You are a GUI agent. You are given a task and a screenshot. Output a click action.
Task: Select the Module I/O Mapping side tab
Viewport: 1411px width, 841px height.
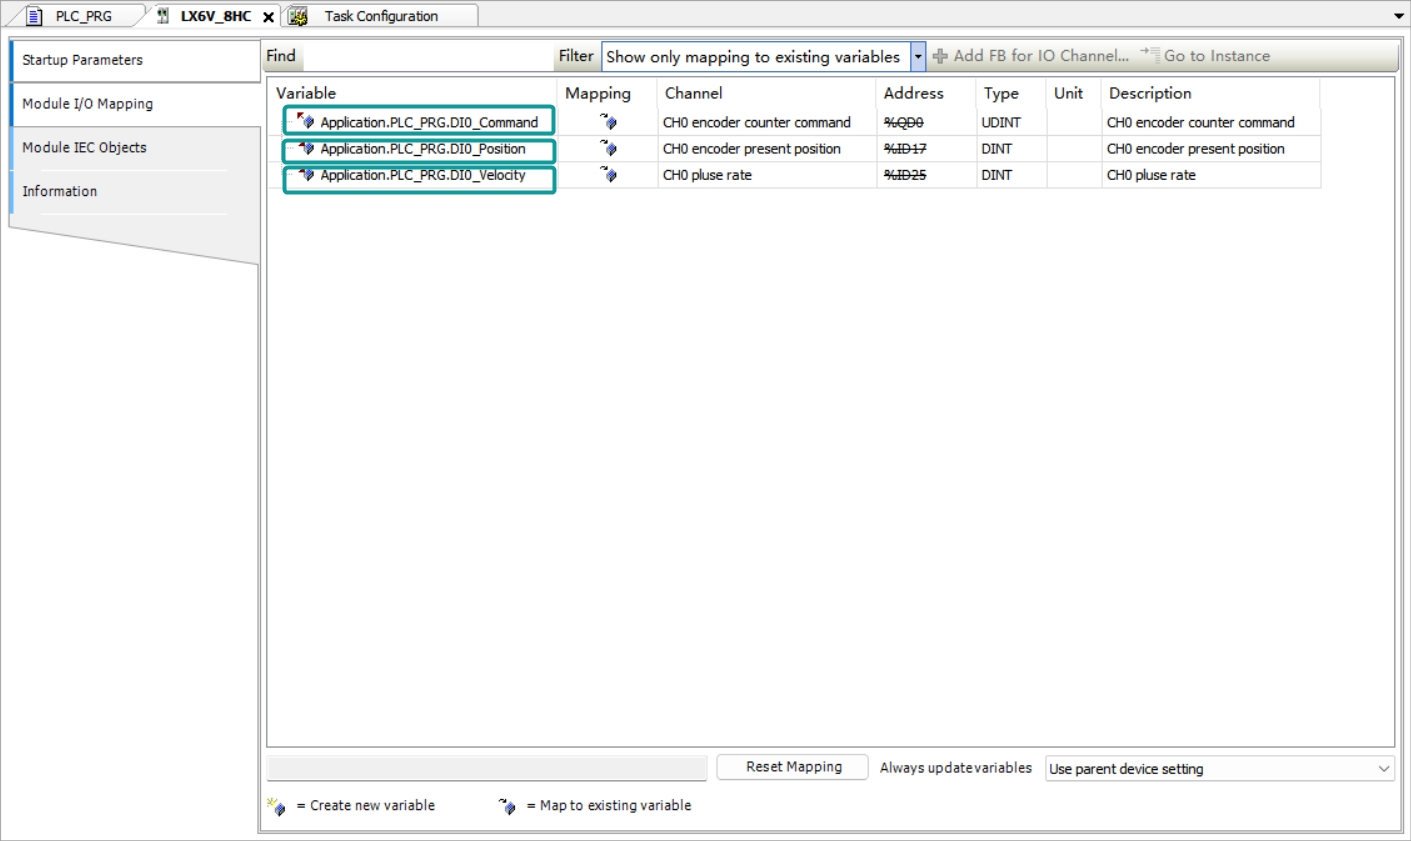point(135,104)
